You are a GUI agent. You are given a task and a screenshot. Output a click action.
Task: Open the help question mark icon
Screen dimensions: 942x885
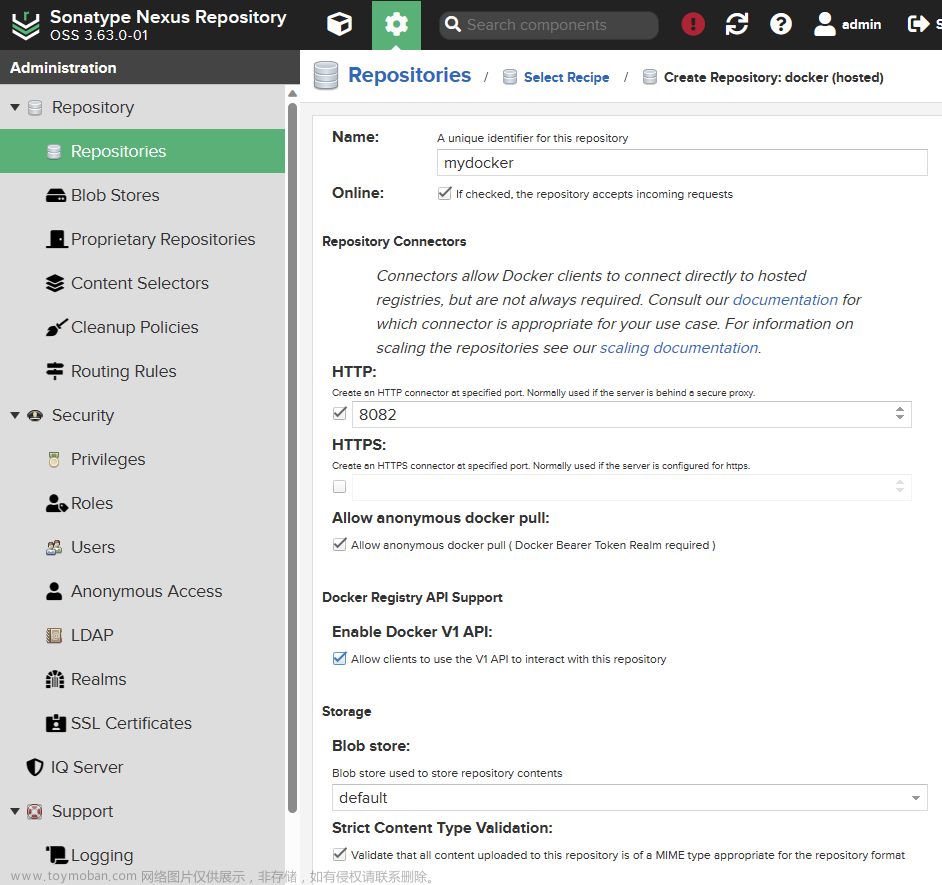point(780,25)
